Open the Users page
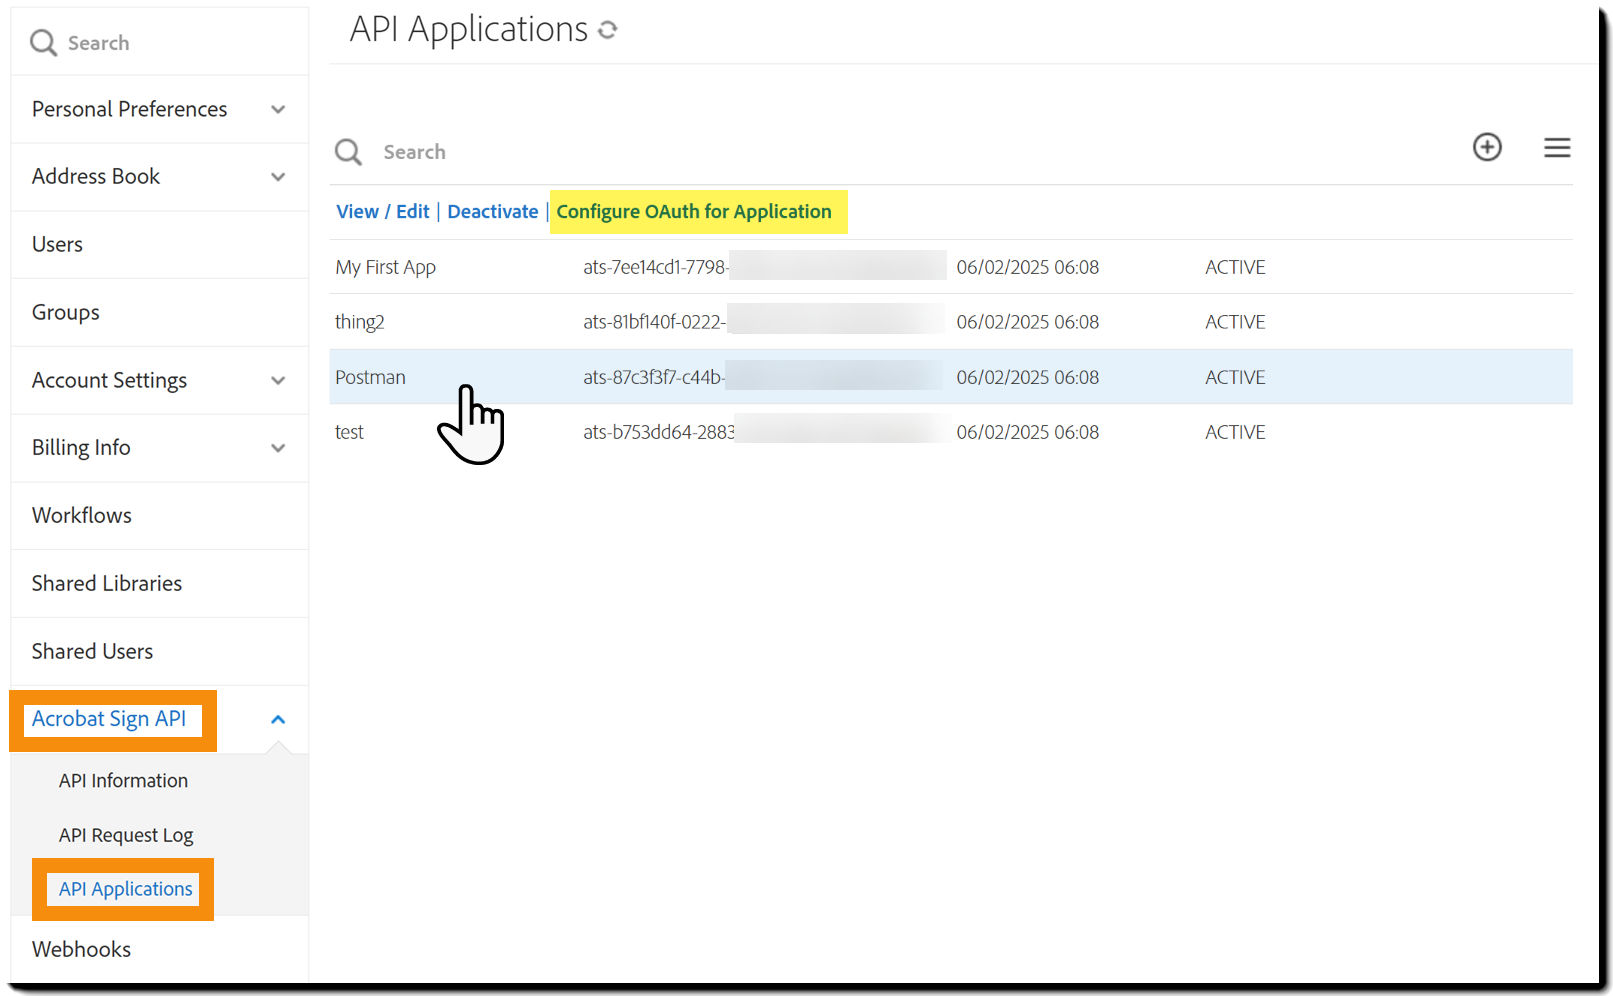The width and height of the screenshot is (1613, 996). pyautogui.click(x=56, y=244)
